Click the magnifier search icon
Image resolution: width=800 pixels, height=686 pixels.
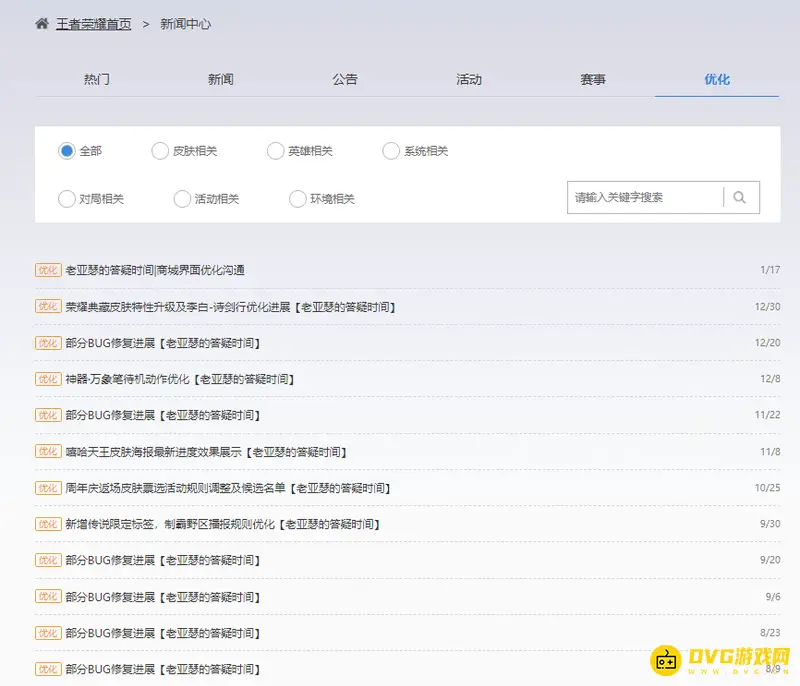pyautogui.click(x=740, y=197)
